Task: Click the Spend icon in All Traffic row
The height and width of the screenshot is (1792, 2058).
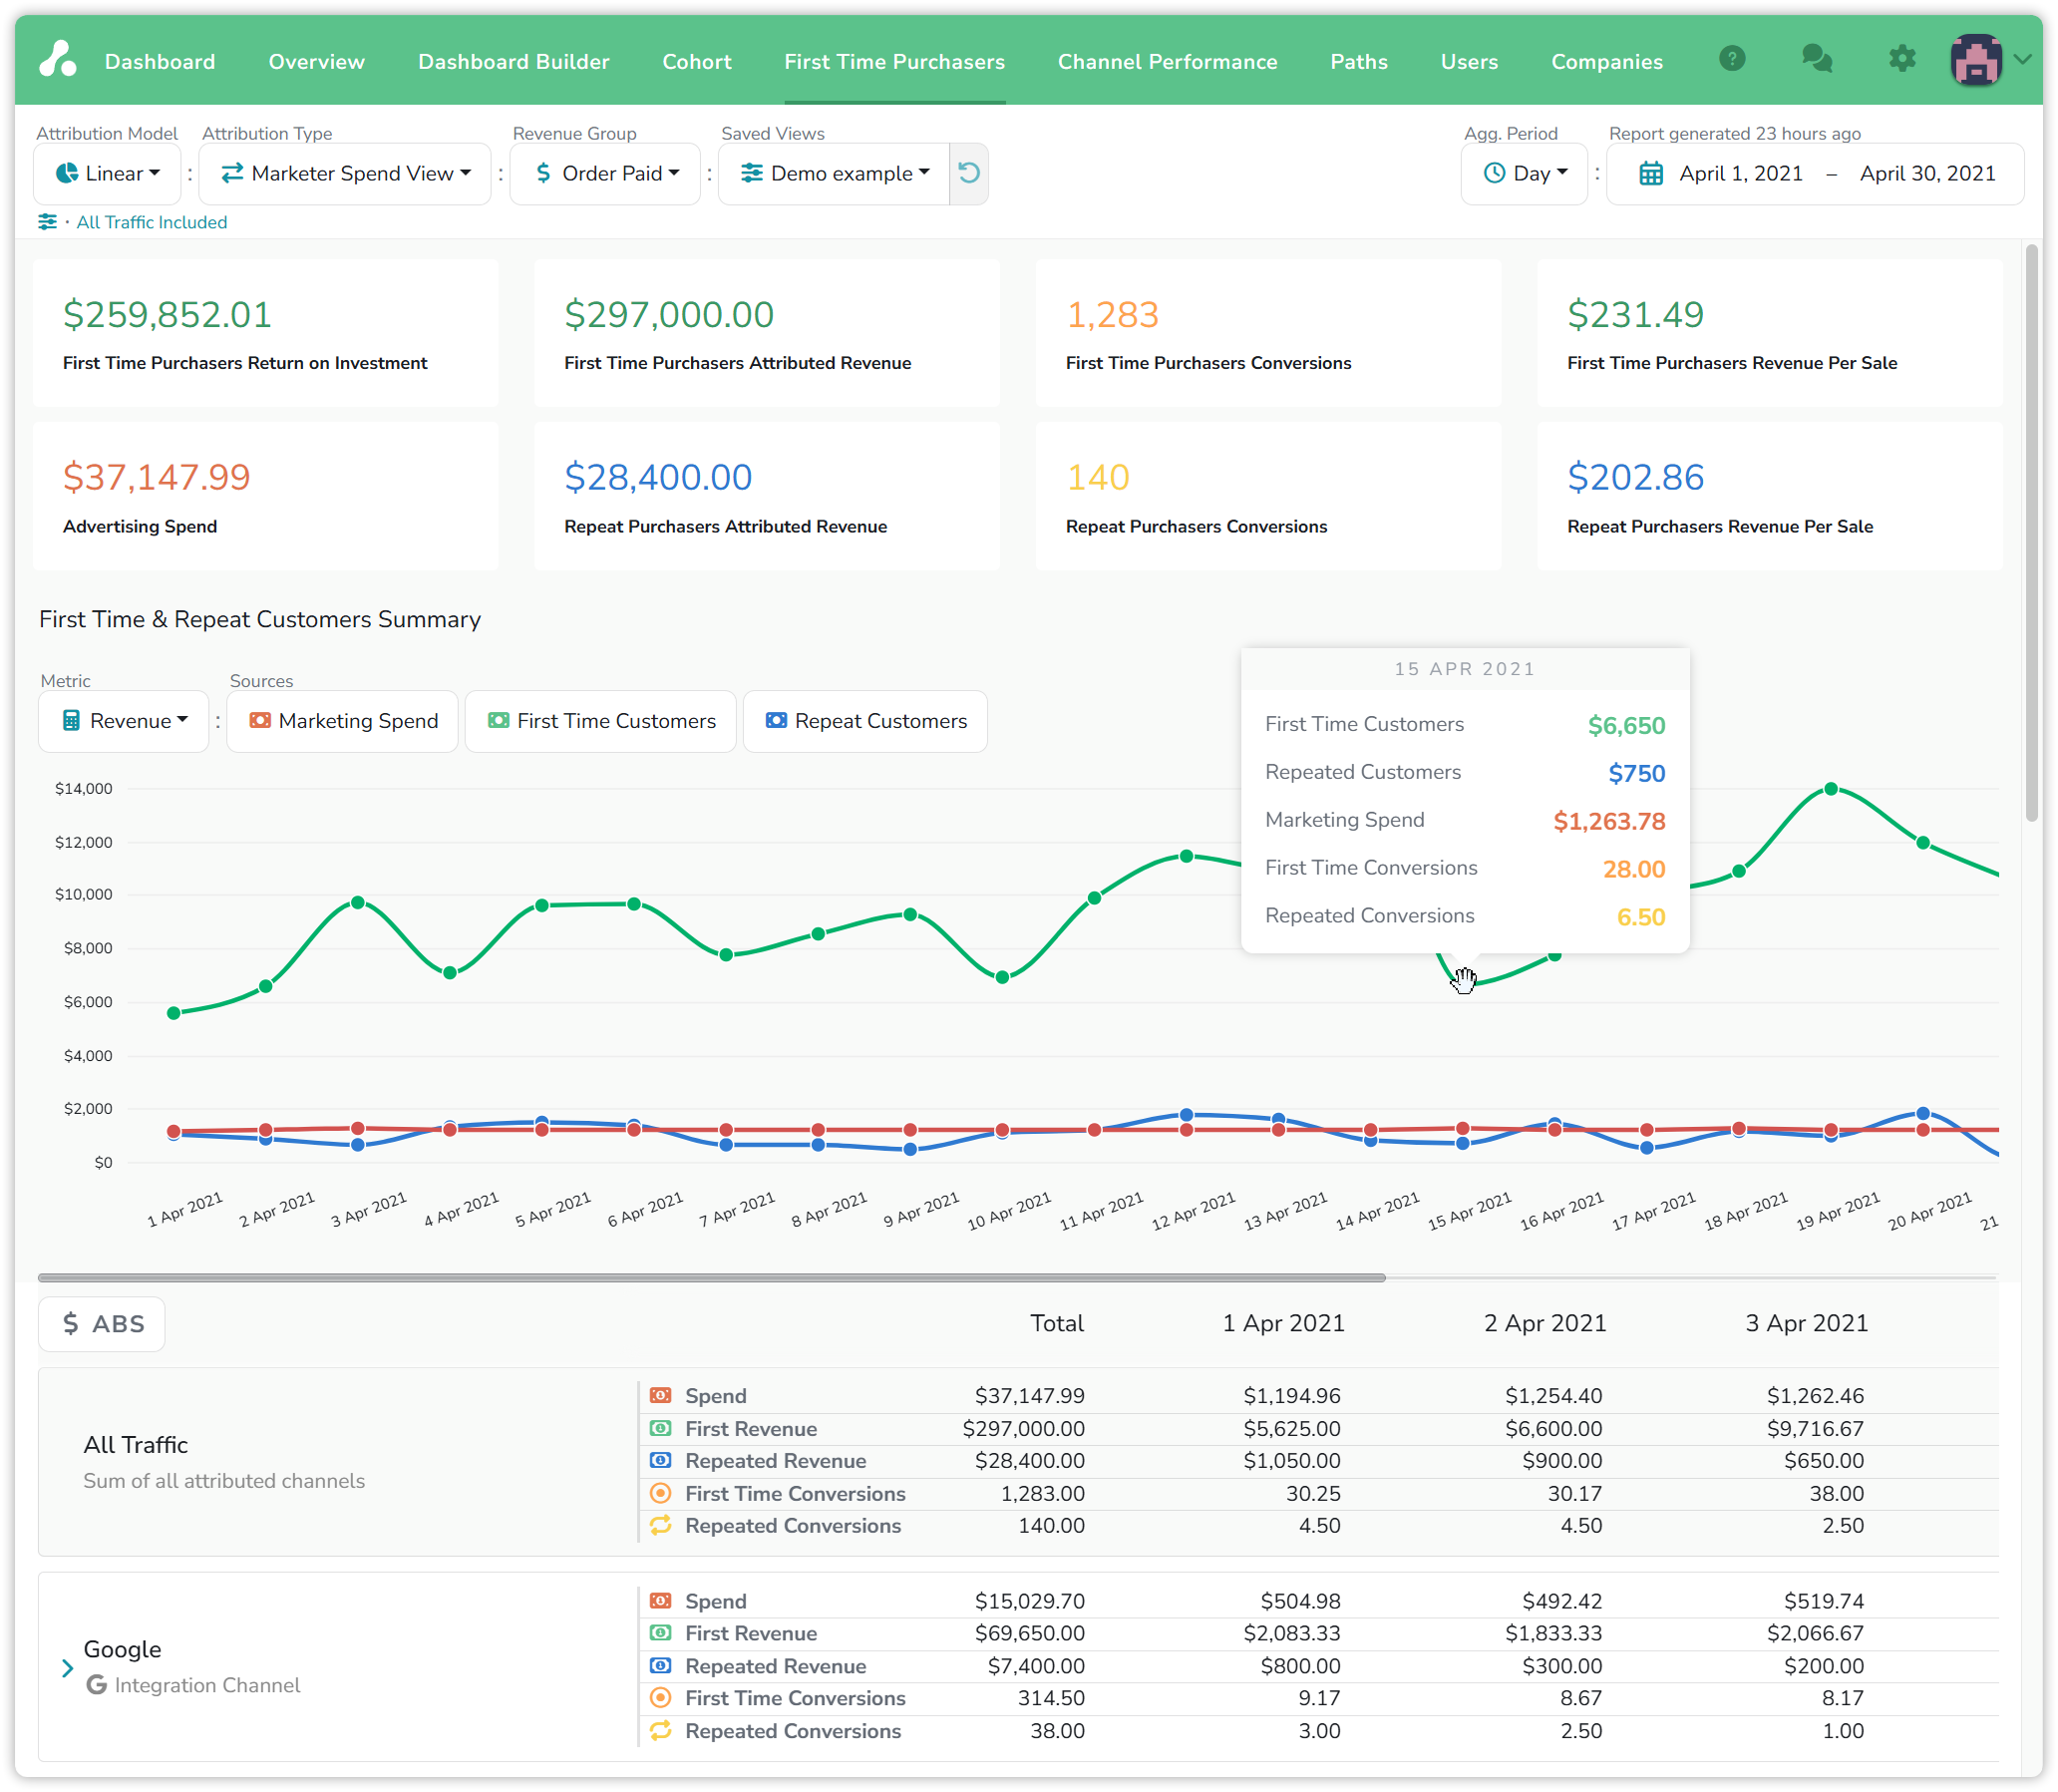Action: (660, 1395)
